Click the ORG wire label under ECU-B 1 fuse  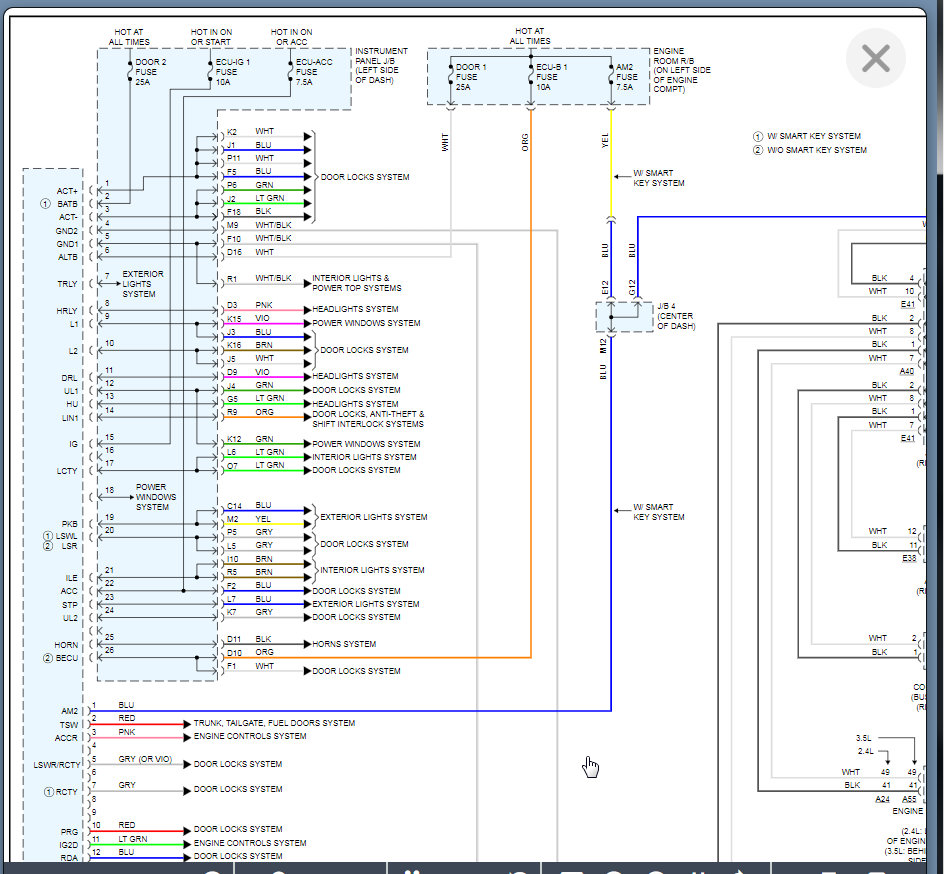tap(525, 143)
